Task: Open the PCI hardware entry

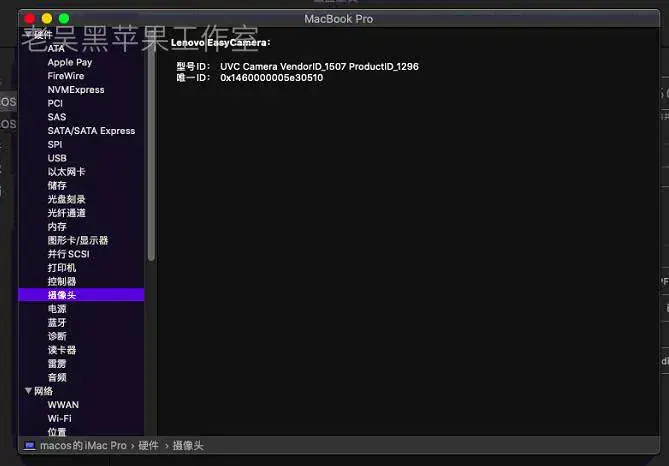Action: 55,103
